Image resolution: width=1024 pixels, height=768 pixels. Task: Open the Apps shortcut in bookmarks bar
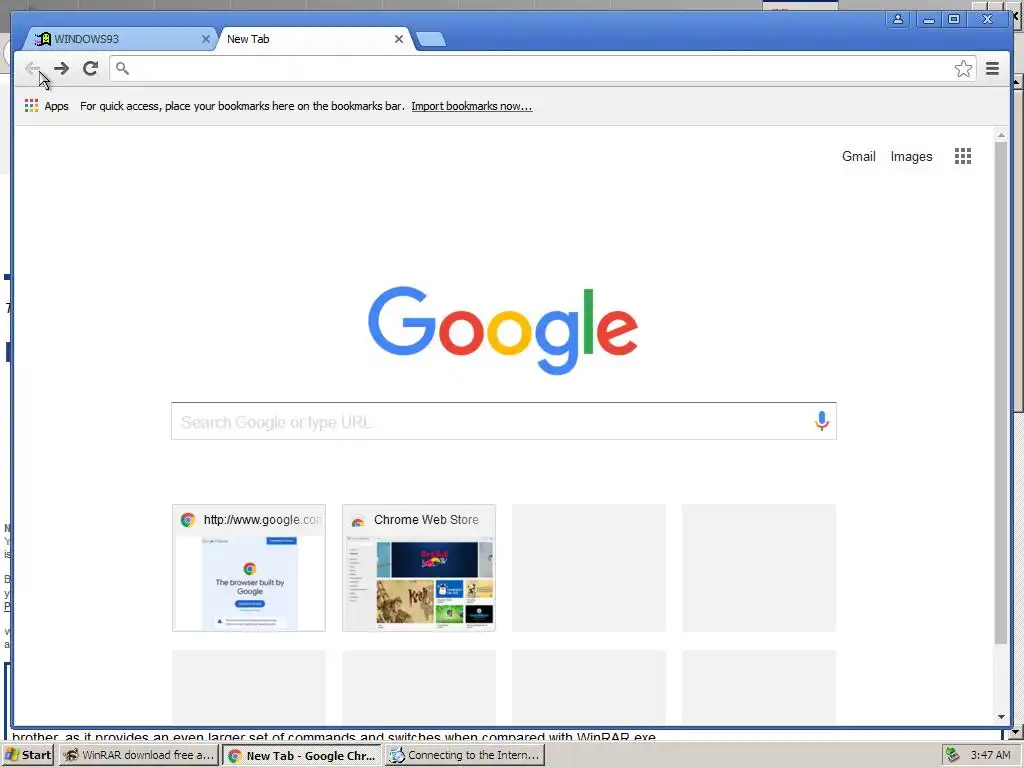(x=46, y=106)
